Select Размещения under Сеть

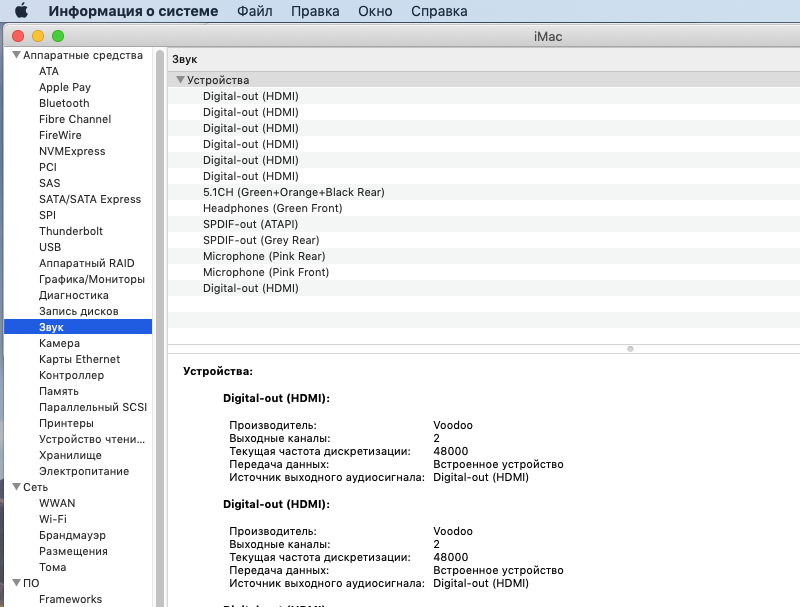click(x=73, y=551)
